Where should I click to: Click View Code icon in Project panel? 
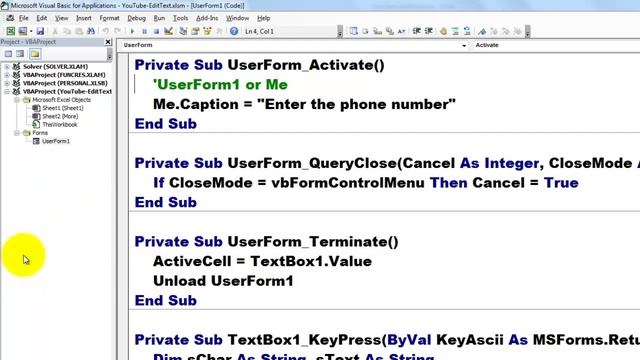[x=8, y=54]
